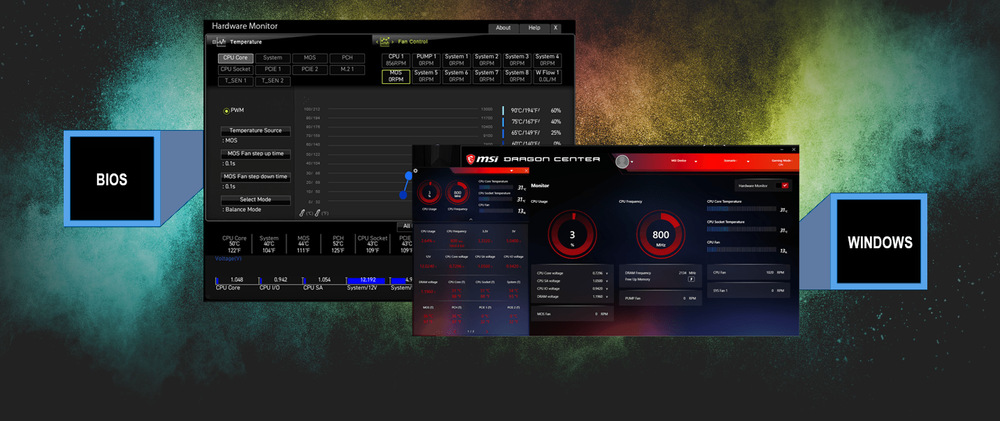The height and width of the screenshot is (421, 1000).
Task: Select the T_SEN 2 temperature sensor
Action: [x=273, y=81]
